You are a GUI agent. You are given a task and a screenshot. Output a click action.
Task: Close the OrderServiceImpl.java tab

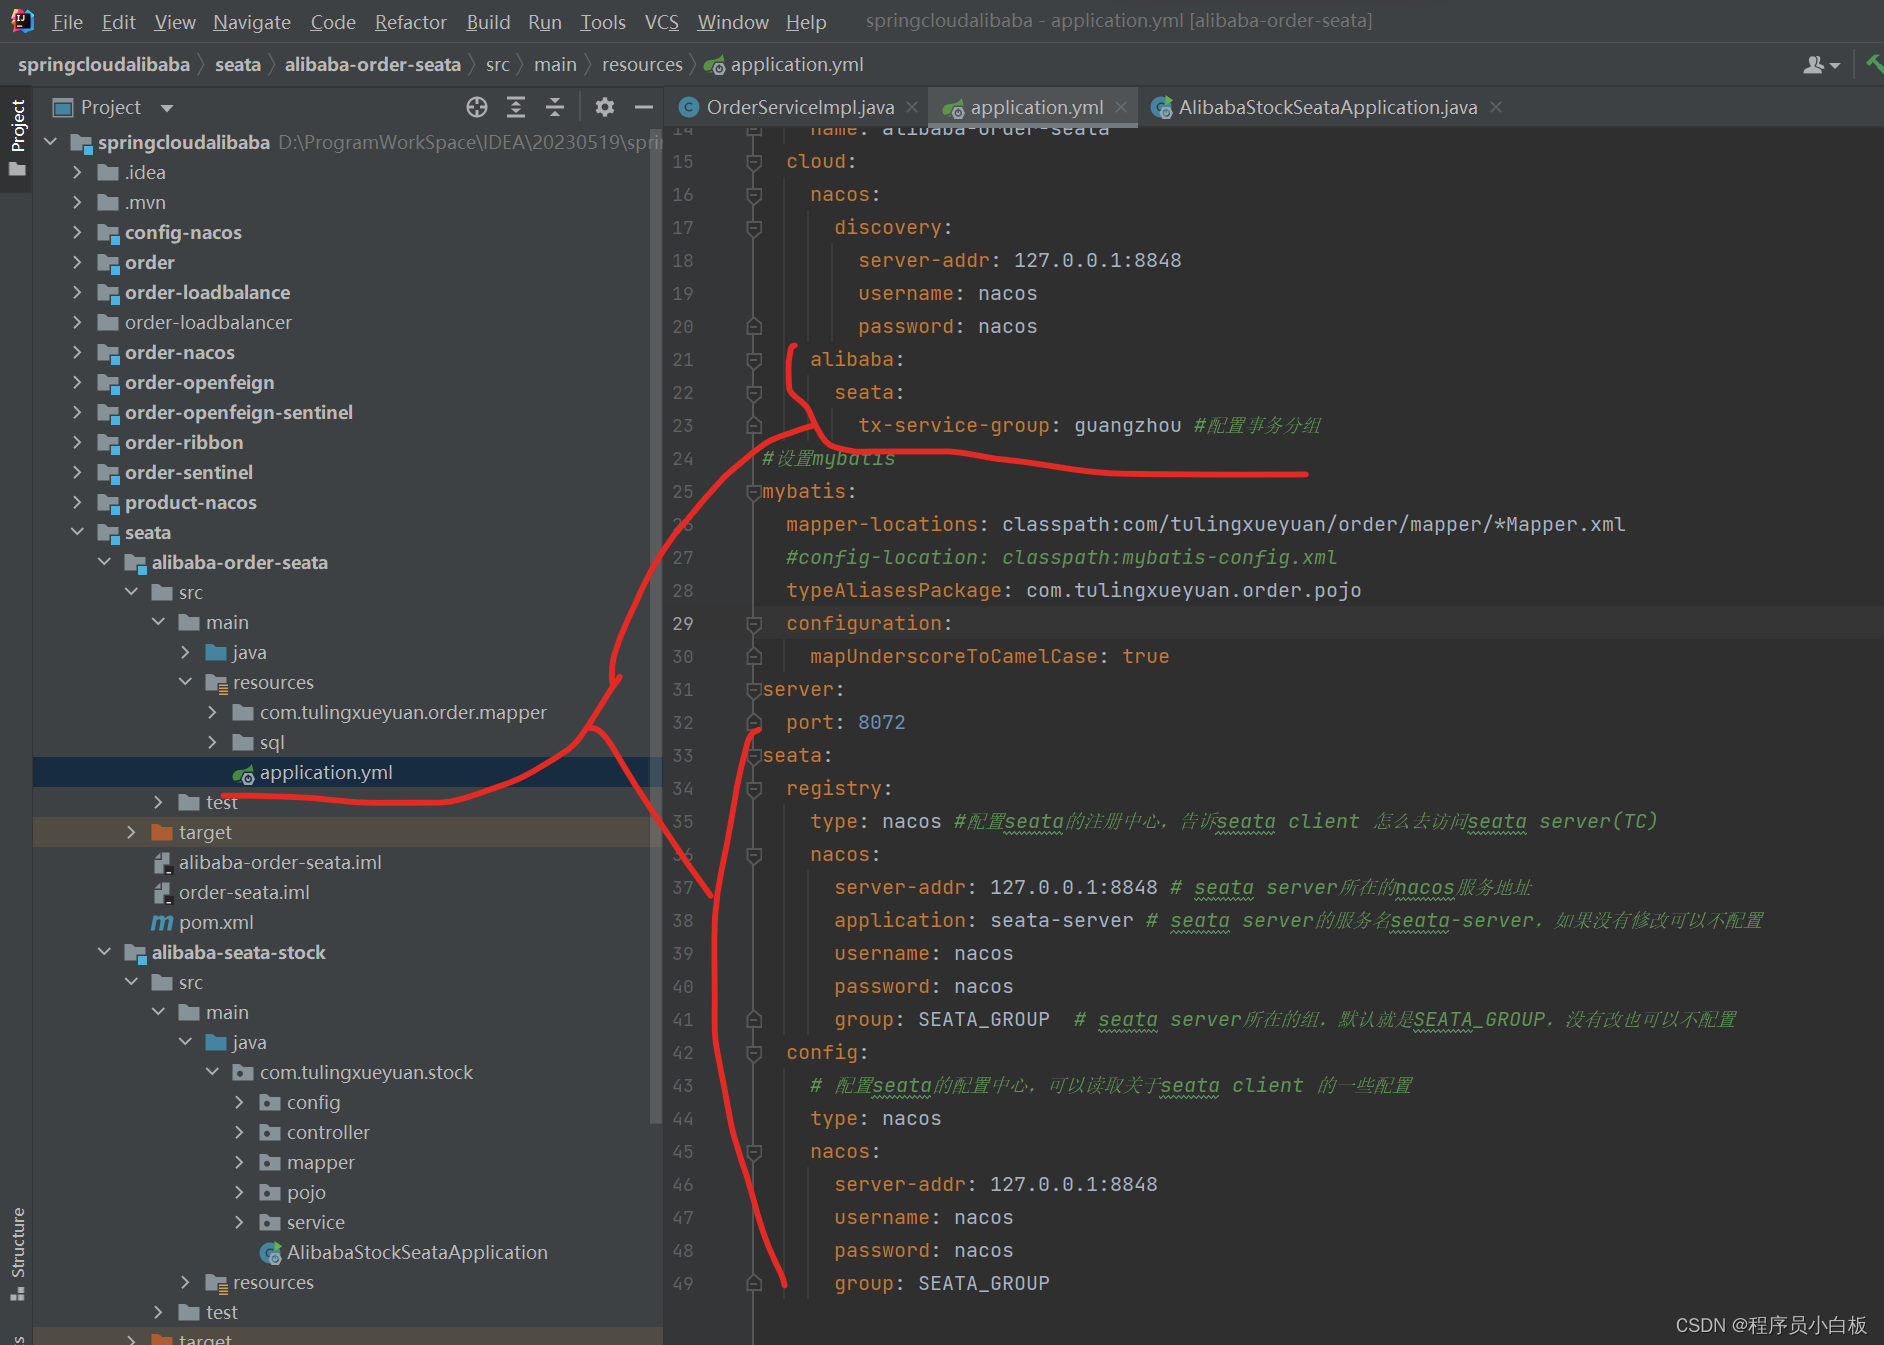click(x=912, y=107)
